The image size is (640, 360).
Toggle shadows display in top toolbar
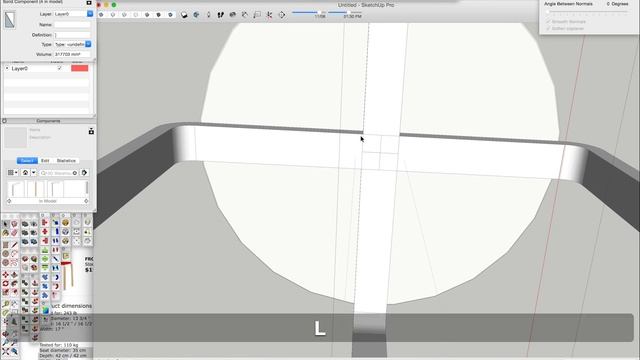[x=184, y=15]
